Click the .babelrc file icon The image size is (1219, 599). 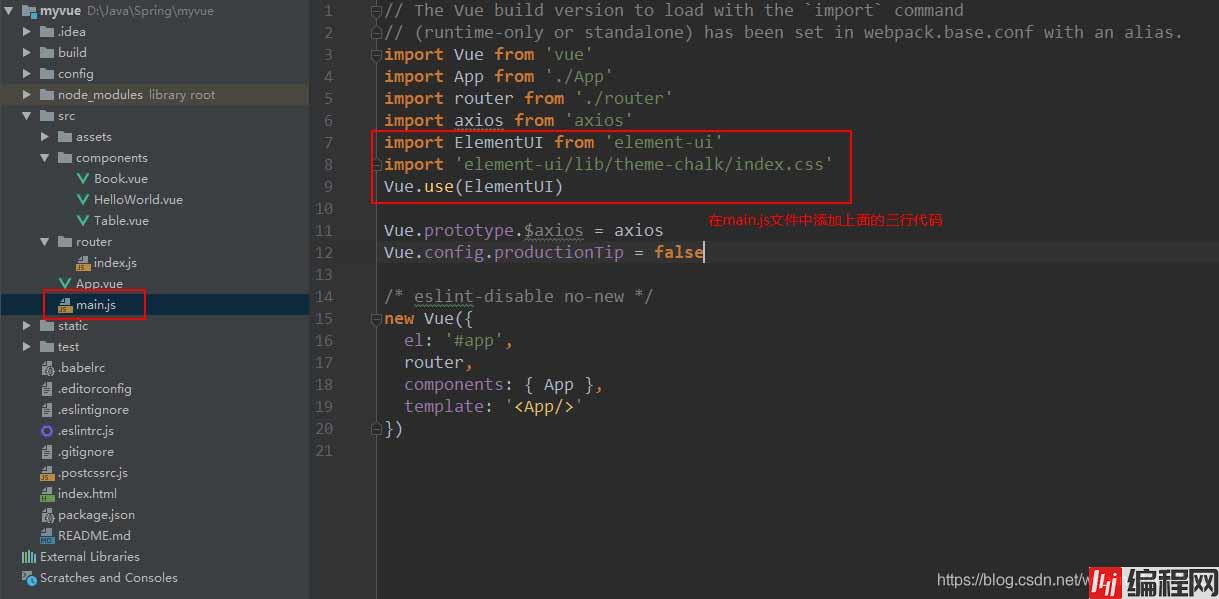pyautogui.click(x=47, y=368)
